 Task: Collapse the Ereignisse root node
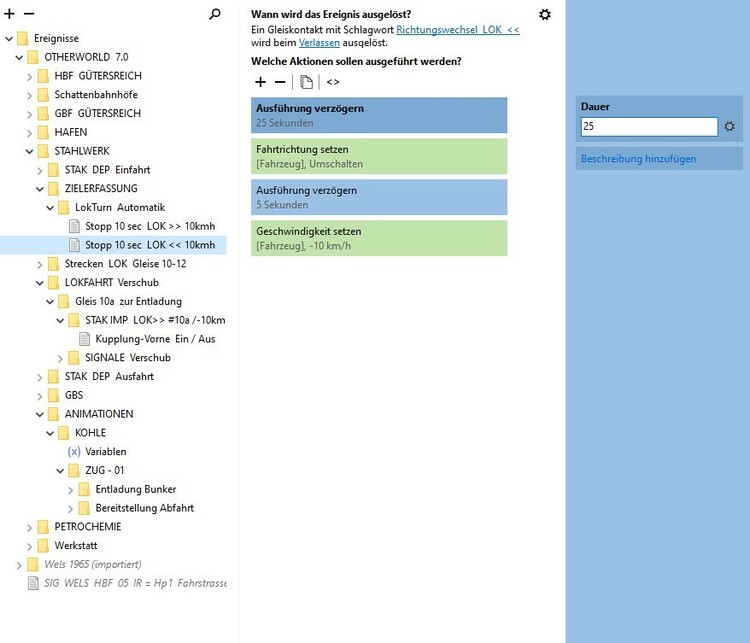point(9,38)
